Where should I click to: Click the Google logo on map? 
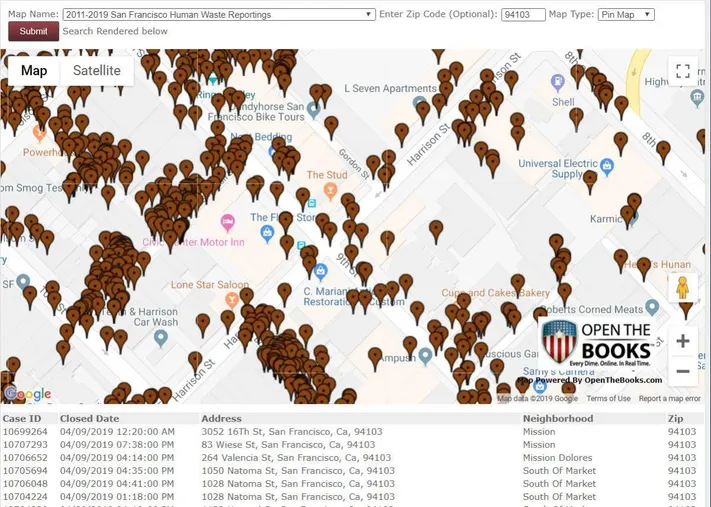pos(28,394)
